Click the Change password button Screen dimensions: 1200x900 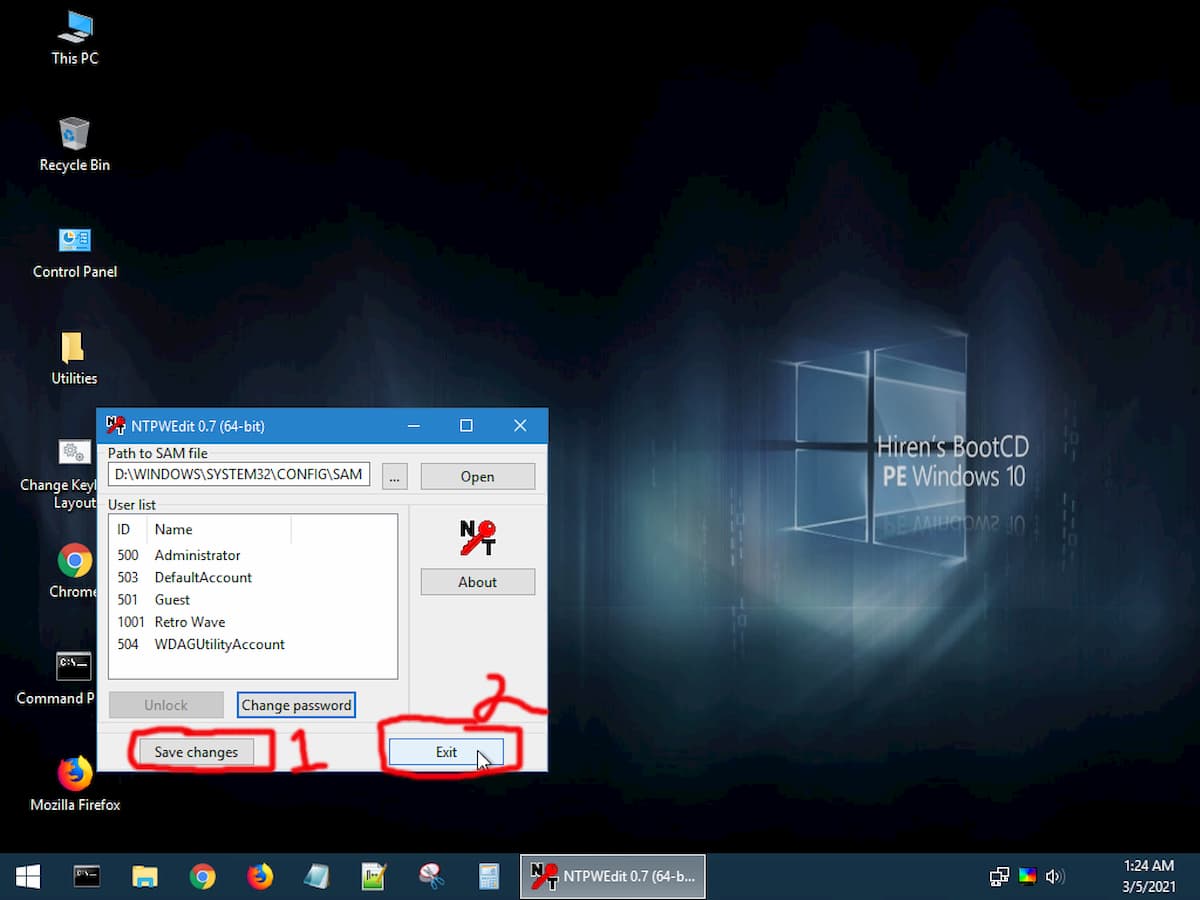(x=296, y=705)
